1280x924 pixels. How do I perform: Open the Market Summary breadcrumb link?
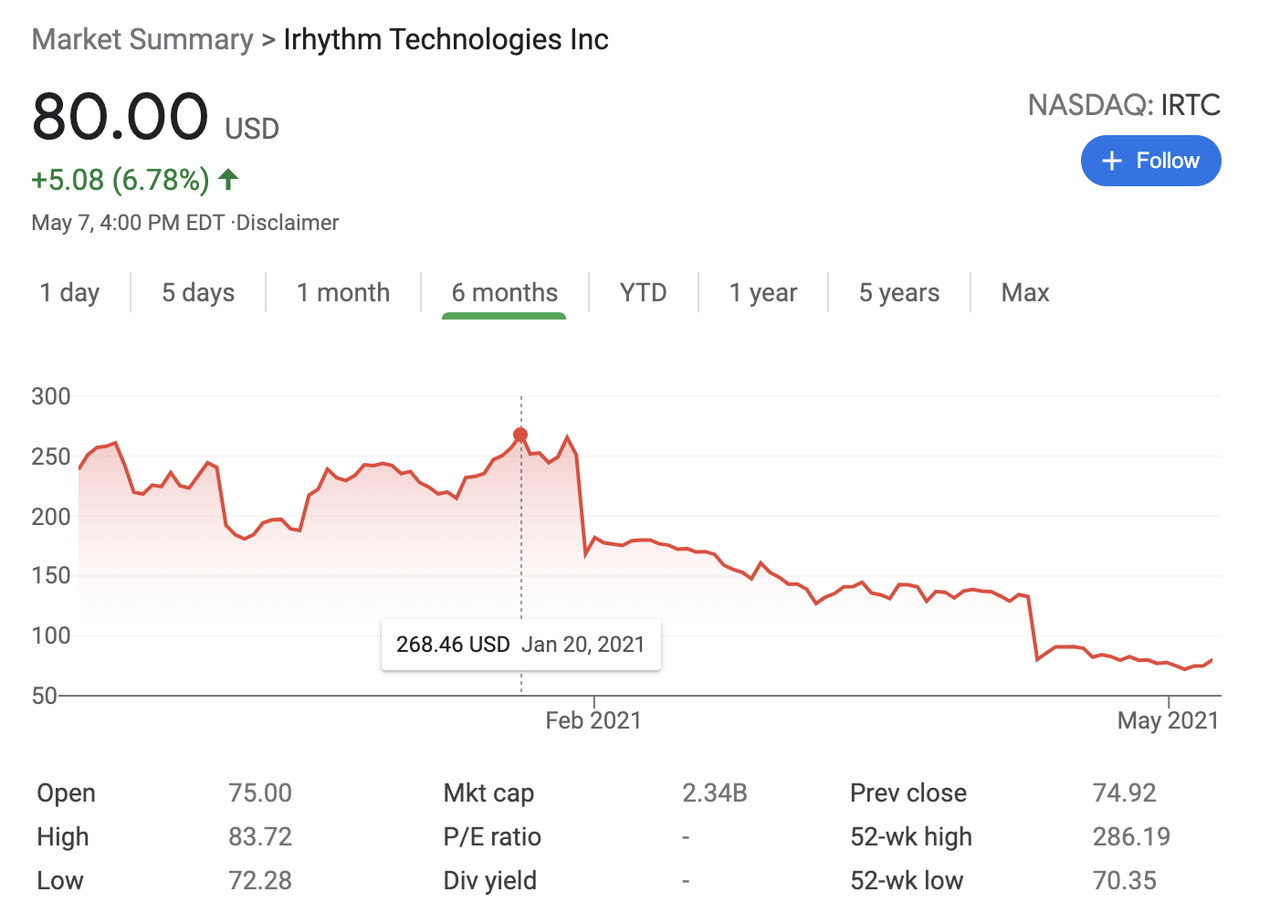point(142,40)
